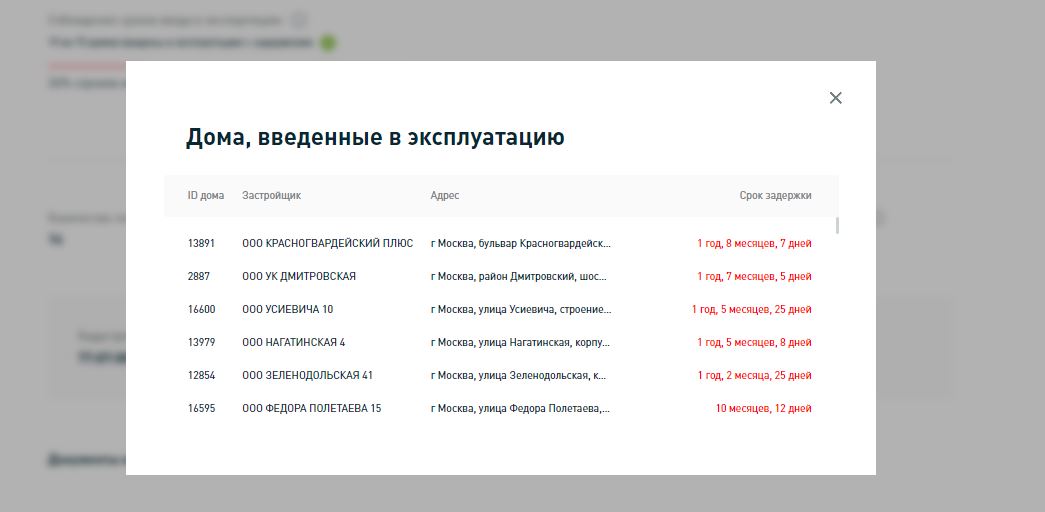Viewport: 1045px width, 512px height.
Task: Click address on улица Усиевича
Action: 521,309
